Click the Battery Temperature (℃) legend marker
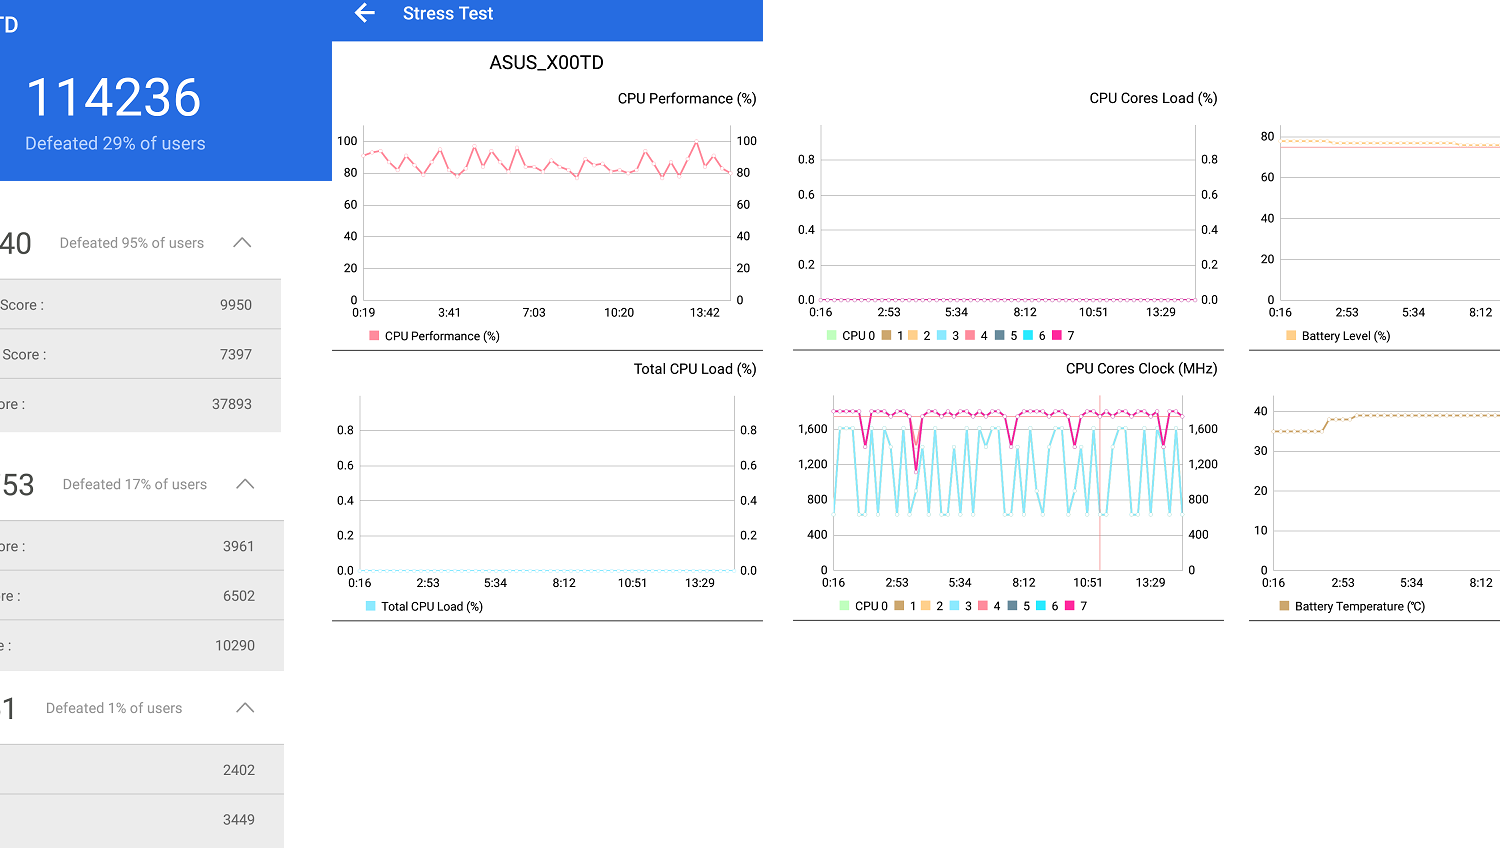The width and height of the screenshot is (1500, 848). pyautogui.click(x=1284, y=606)
